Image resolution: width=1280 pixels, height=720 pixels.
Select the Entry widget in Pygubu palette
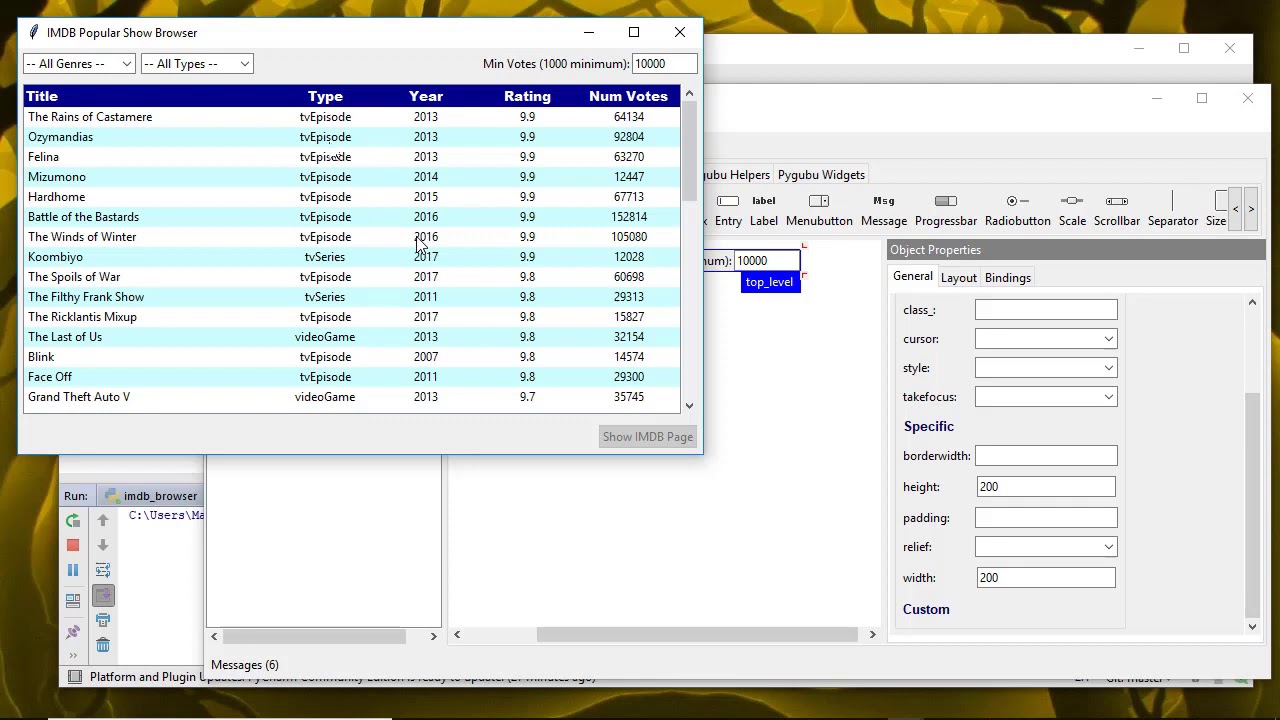pos(728,210)
